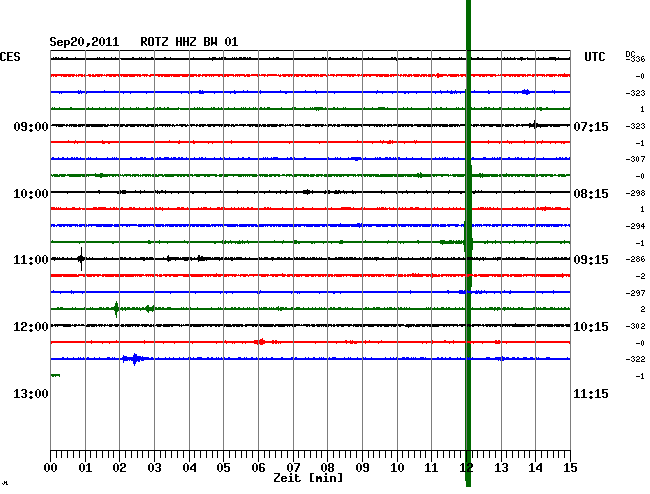The image size is (650, 494).
Task: Click the 12:00 local time label
Action: point(31,327)
